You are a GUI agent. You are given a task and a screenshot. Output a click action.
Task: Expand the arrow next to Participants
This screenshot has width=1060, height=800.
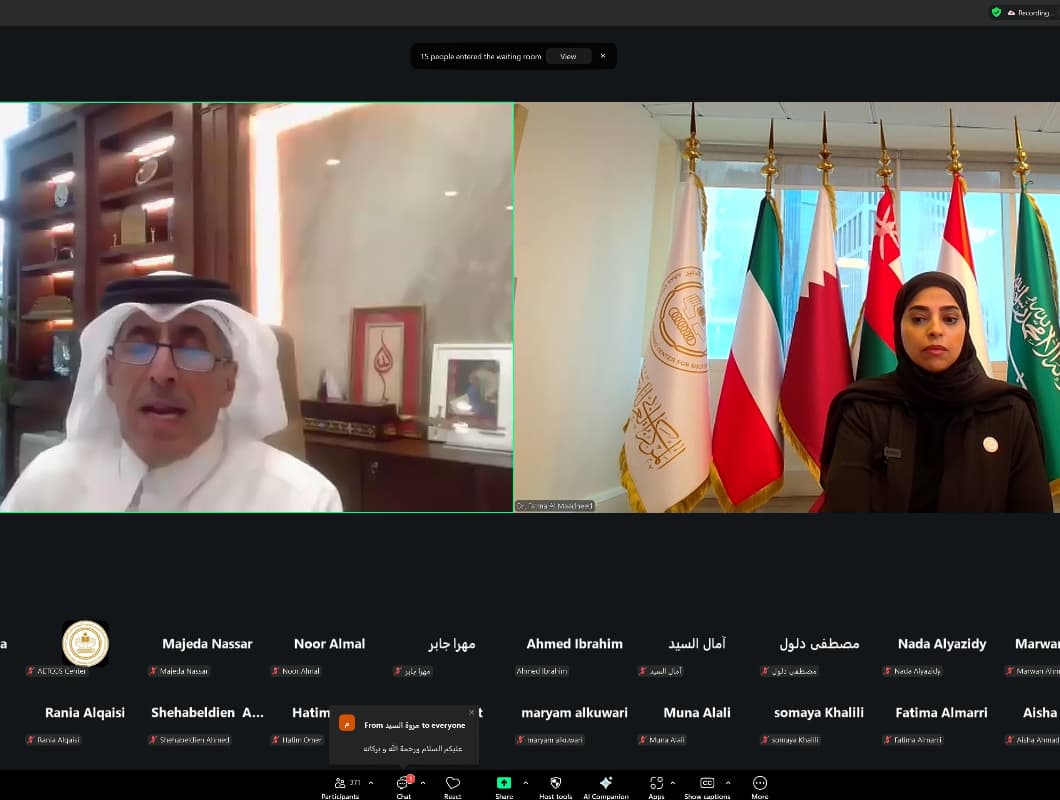372,783
